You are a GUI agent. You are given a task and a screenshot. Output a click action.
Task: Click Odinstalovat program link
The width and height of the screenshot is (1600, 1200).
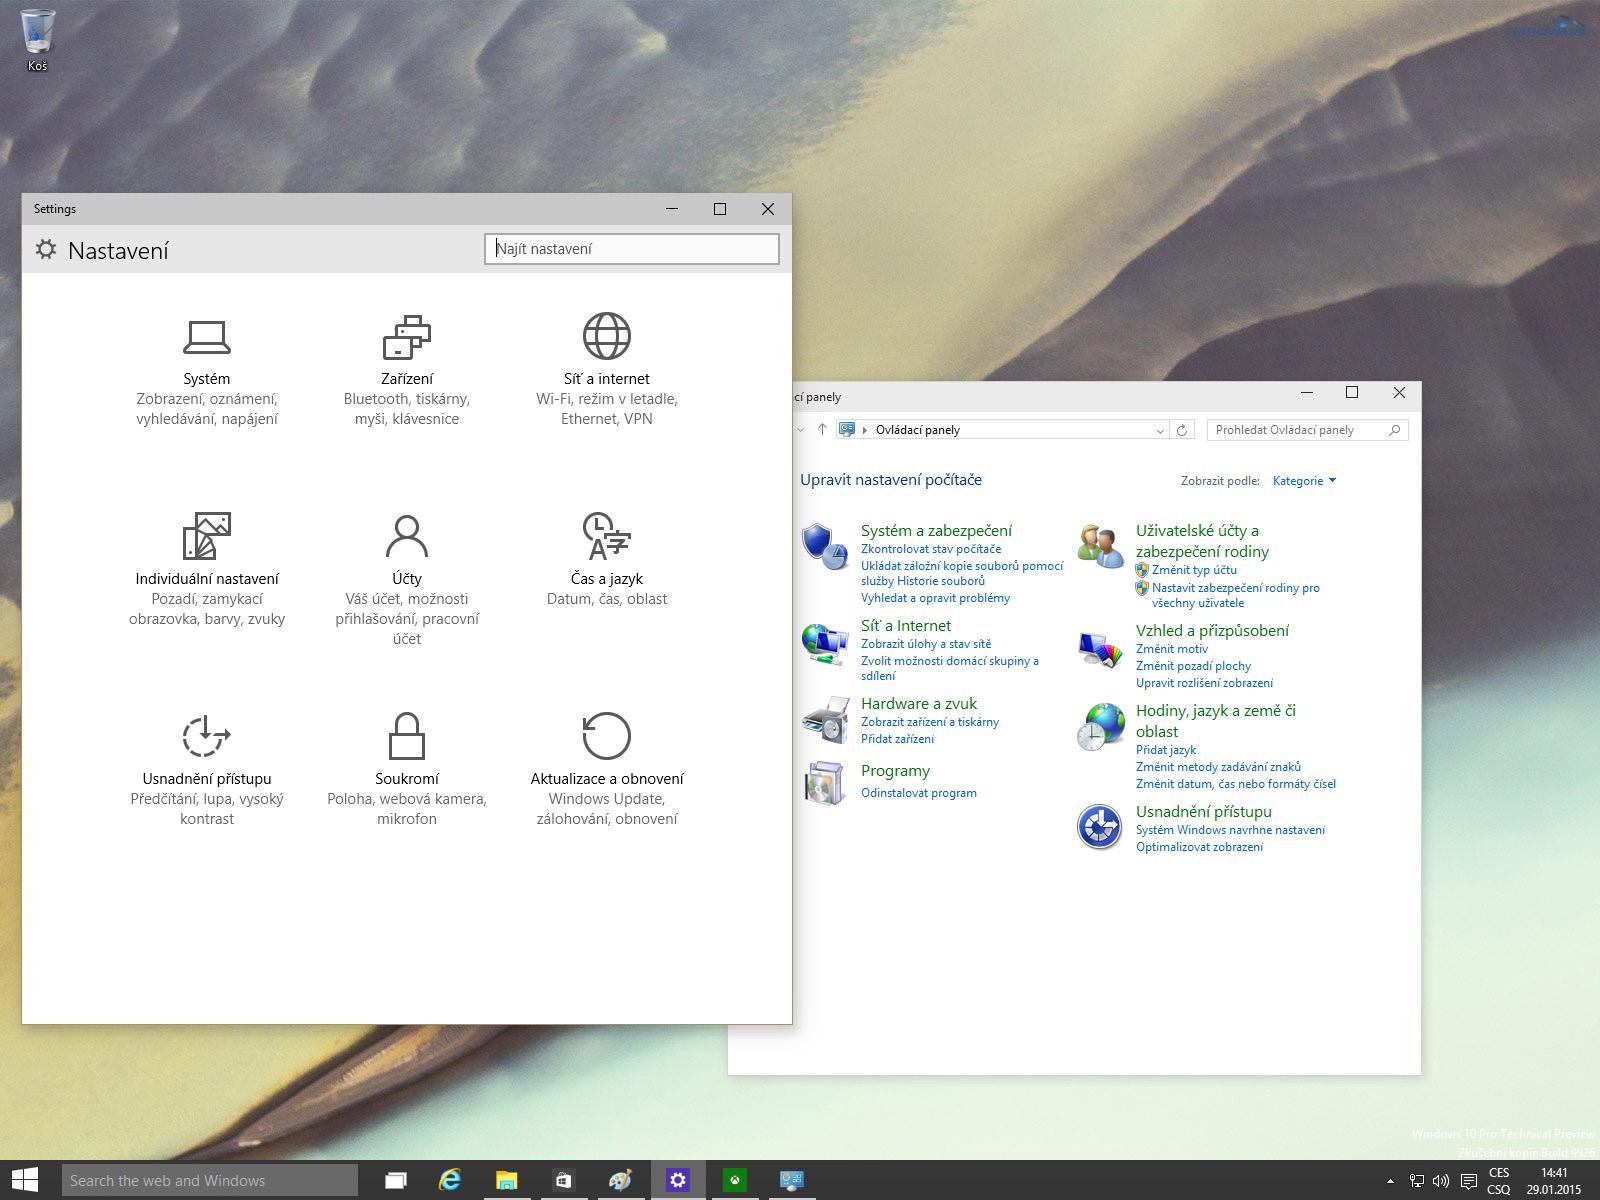(919, 793)
